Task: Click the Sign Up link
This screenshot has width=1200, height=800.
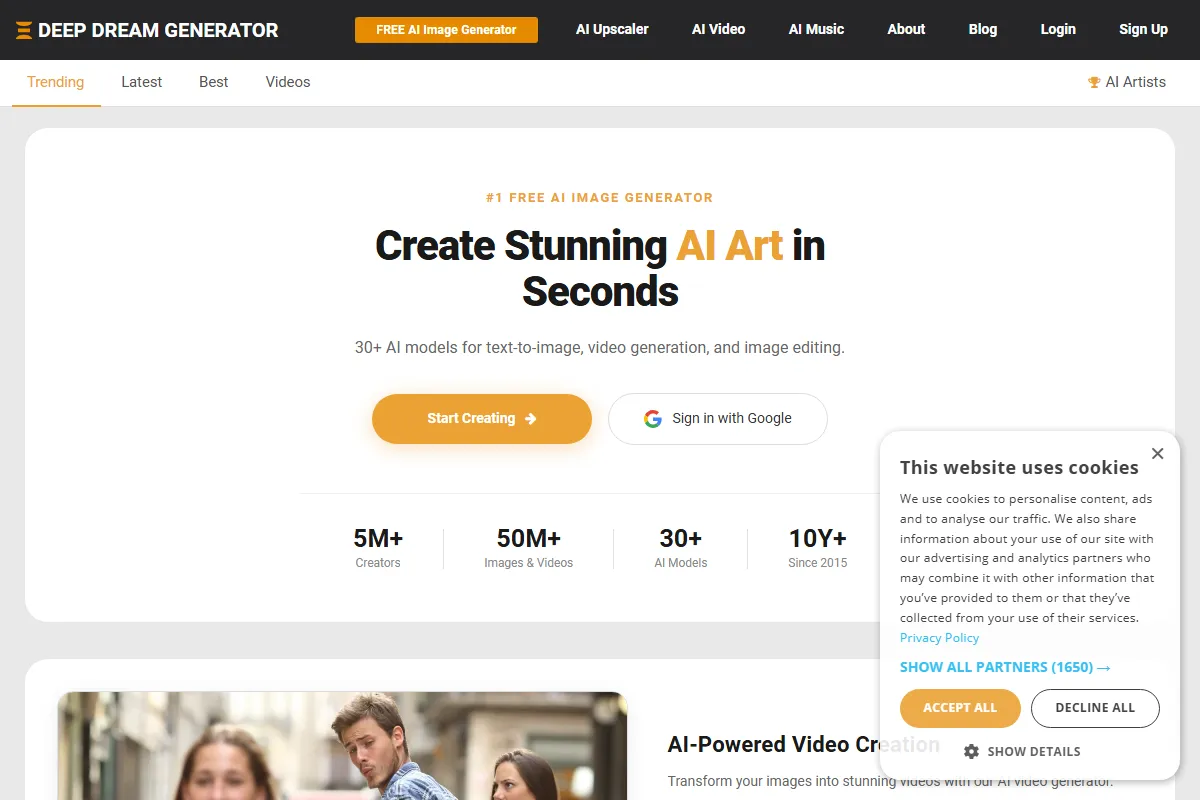Action: (1143, 29)
